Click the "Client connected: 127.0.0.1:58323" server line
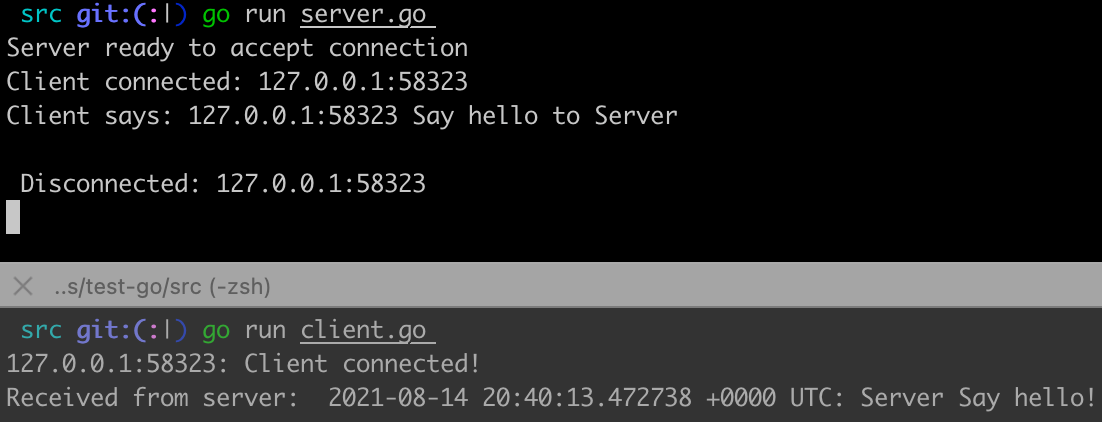1102x422 pixels. (237, 82)
